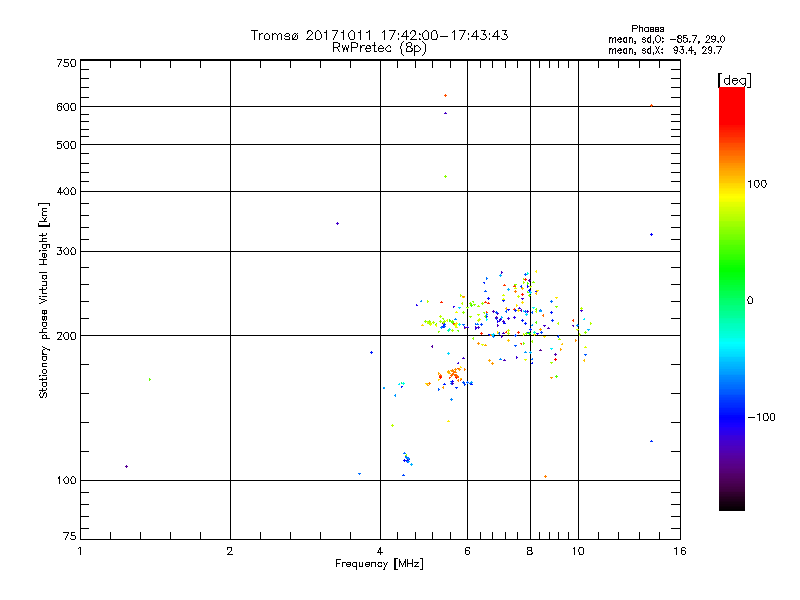Click the 'mean, sd,X: 93.4, 29.7' statistic
This screenshot has height=600, width=800.
click(665, 50)
